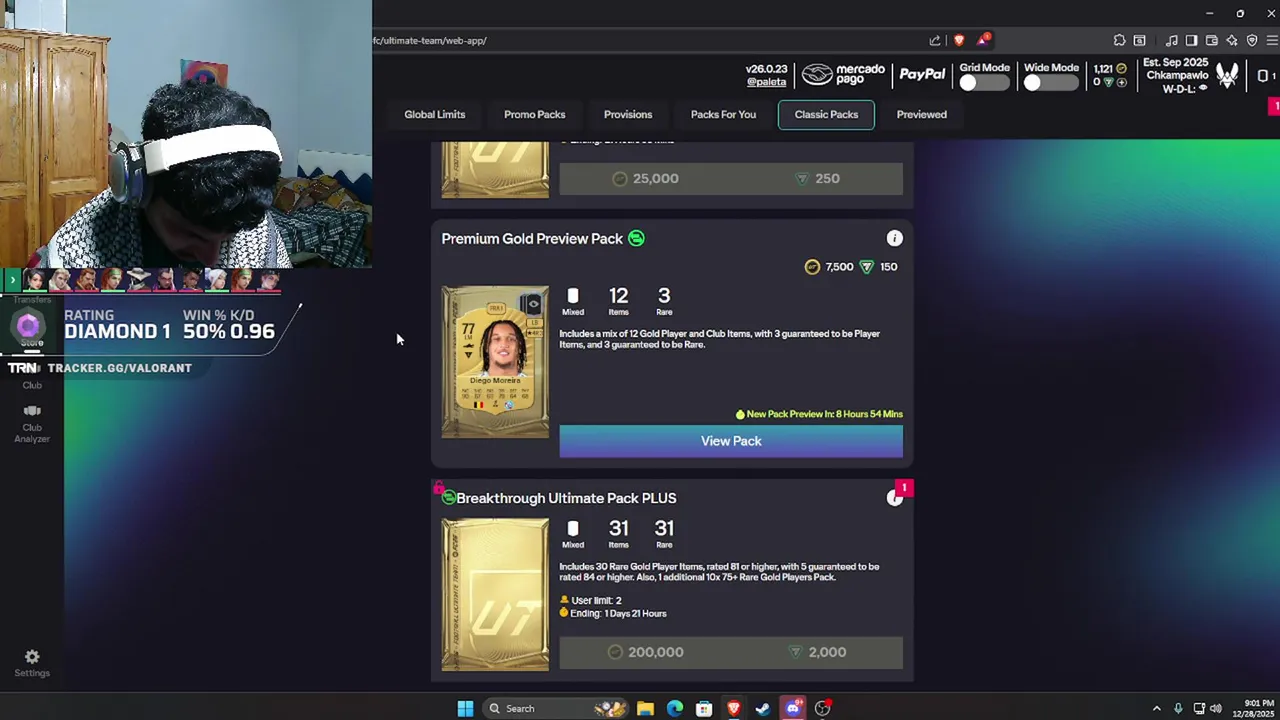Open Microsoft Edge from the taskbar
The height and width of the screenshot is (720, 1280).
coord(675,708)
